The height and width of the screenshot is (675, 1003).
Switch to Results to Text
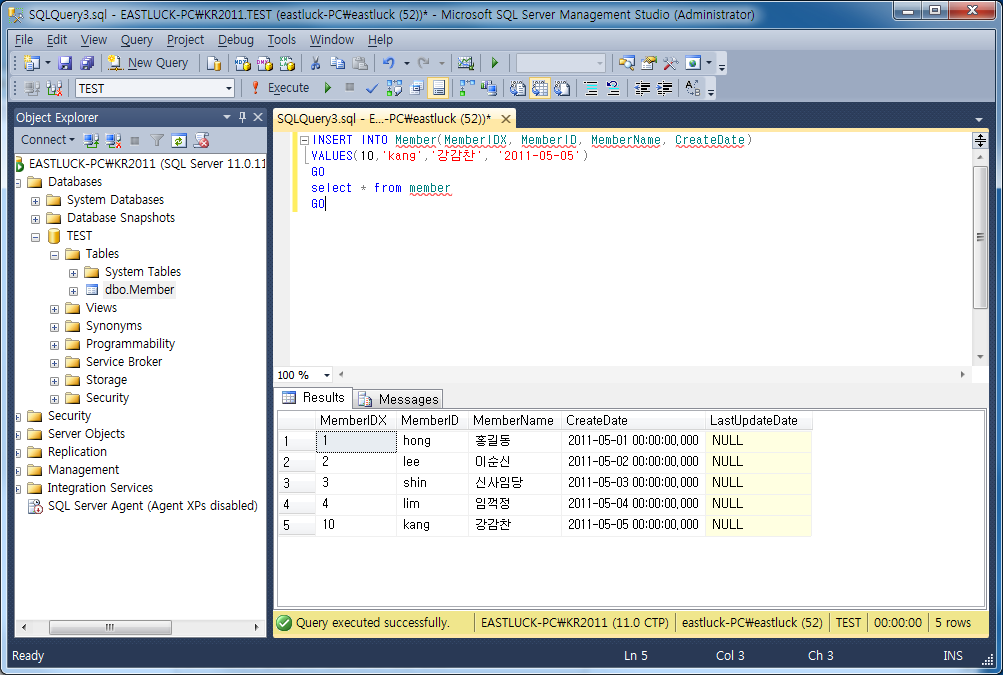(x=517, y=88)
